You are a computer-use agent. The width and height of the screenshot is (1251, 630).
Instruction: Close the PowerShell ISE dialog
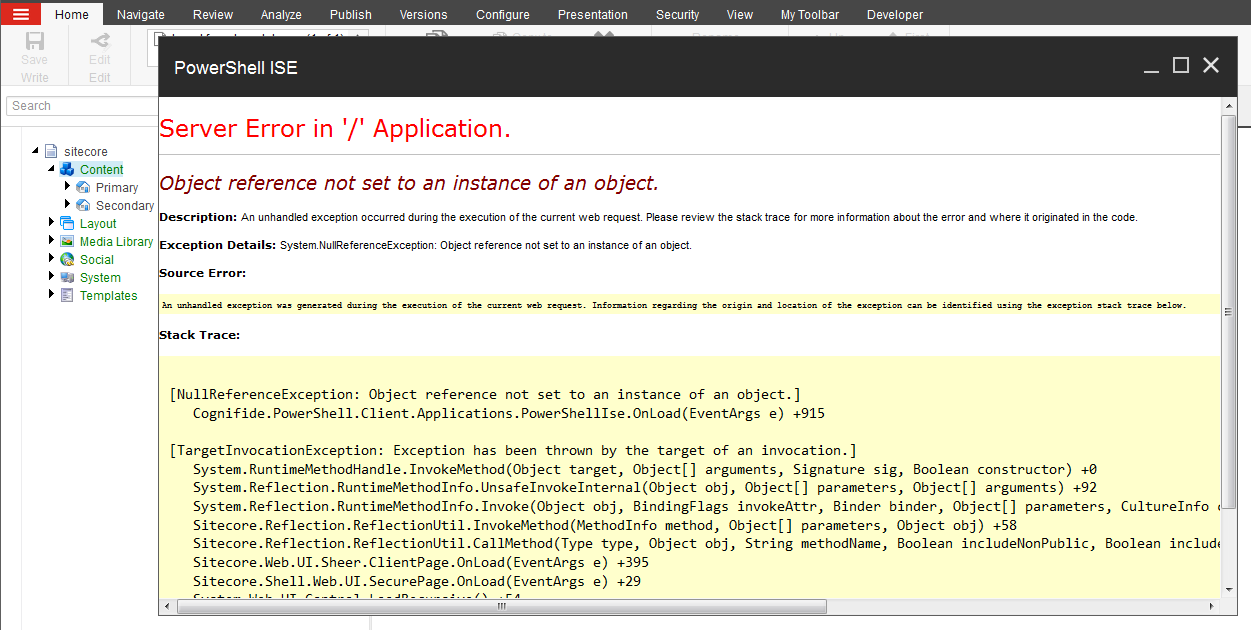[x=1211, y=66]
